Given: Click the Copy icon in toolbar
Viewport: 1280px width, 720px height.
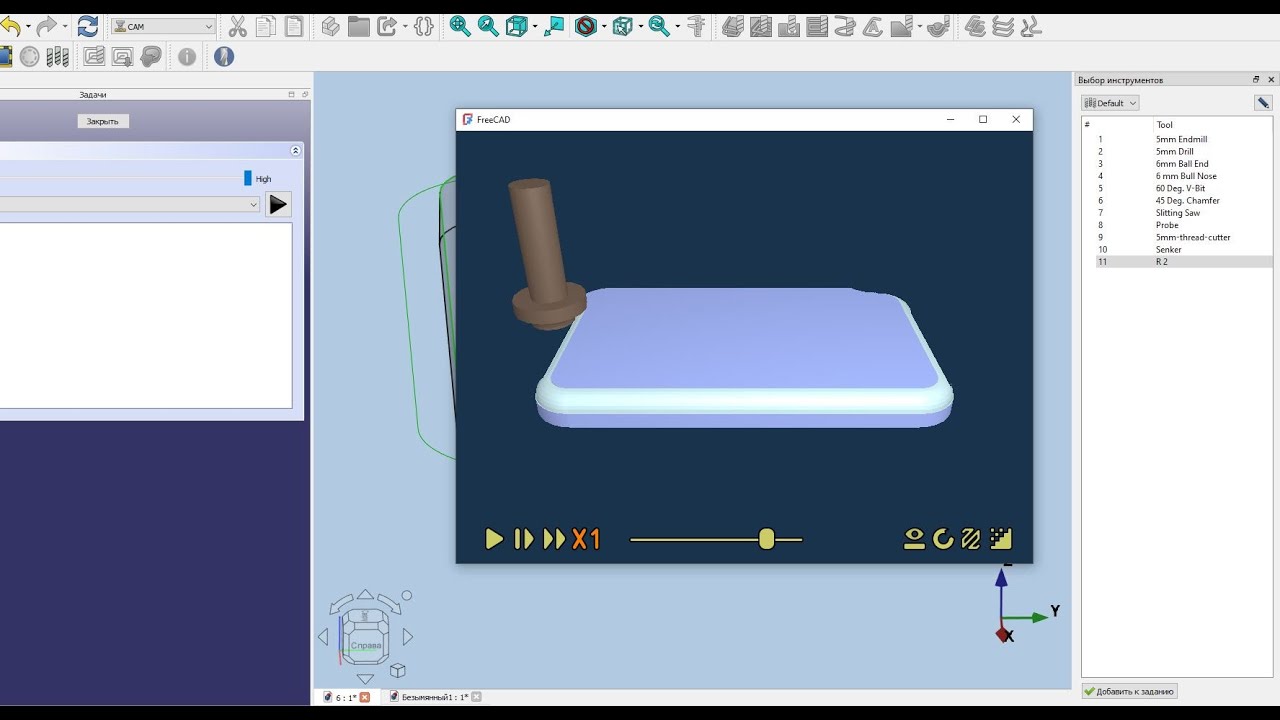Looking at the screenshot, I should click(x=266, y=27).
